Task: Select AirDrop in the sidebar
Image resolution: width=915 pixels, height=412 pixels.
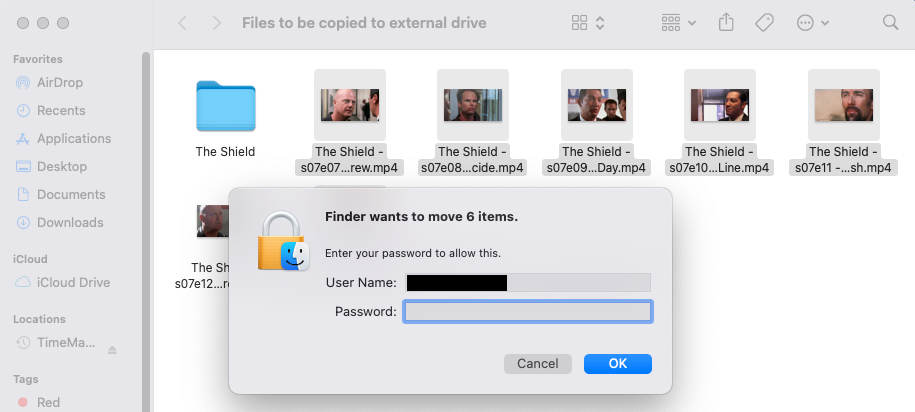Action: tap(60, 82)
